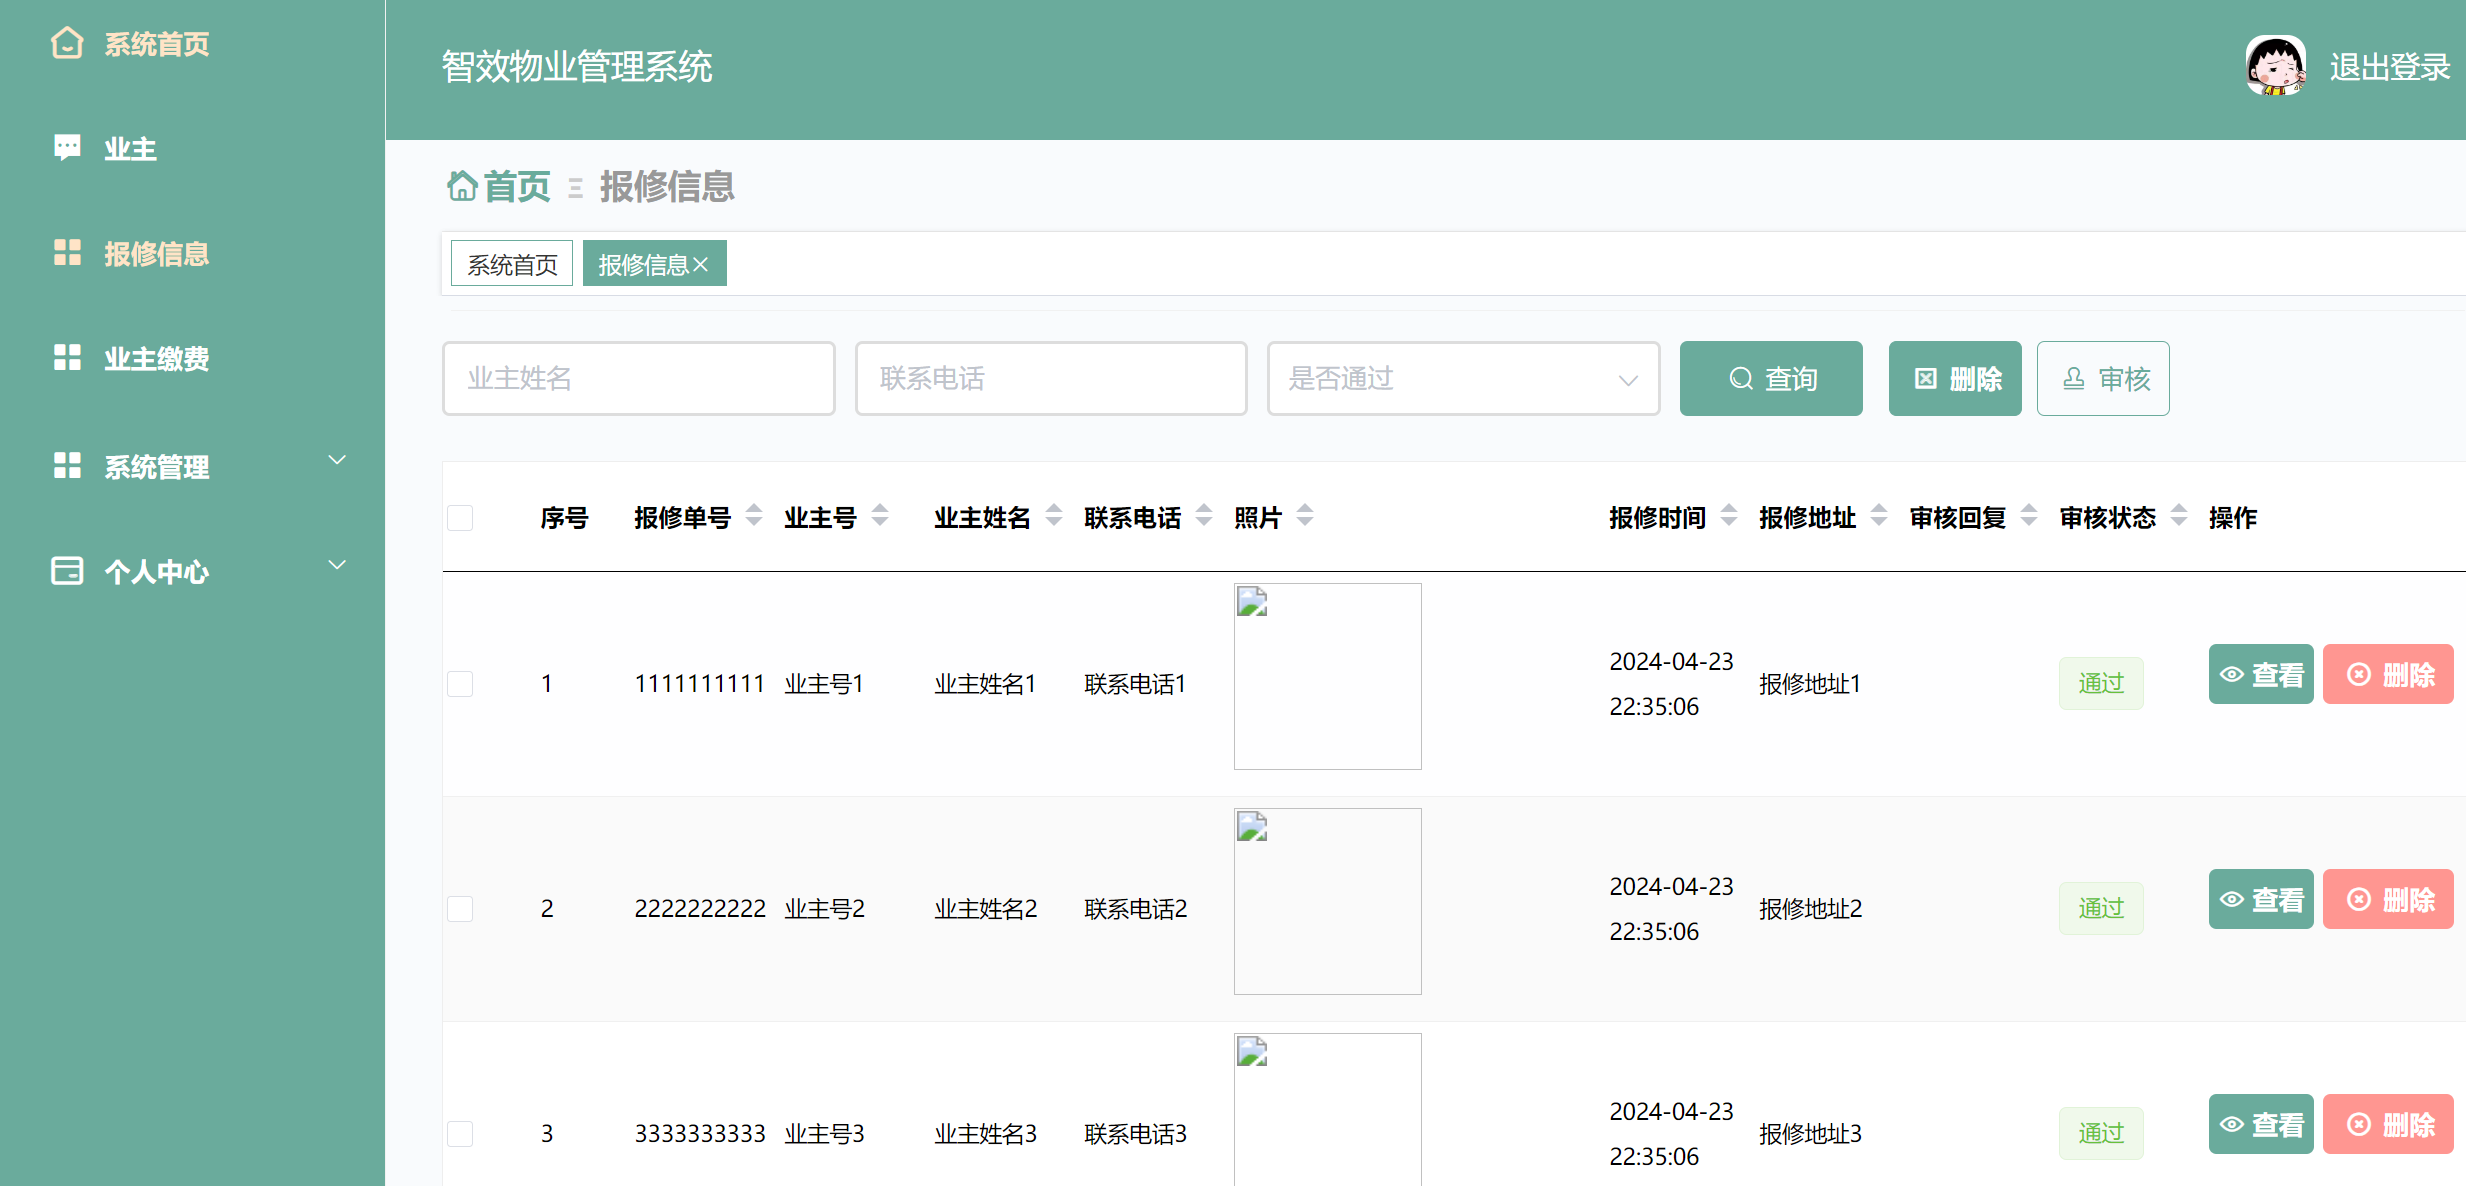
Task: Click the grid icon beside 业主缴费
Action: (67, 357)
